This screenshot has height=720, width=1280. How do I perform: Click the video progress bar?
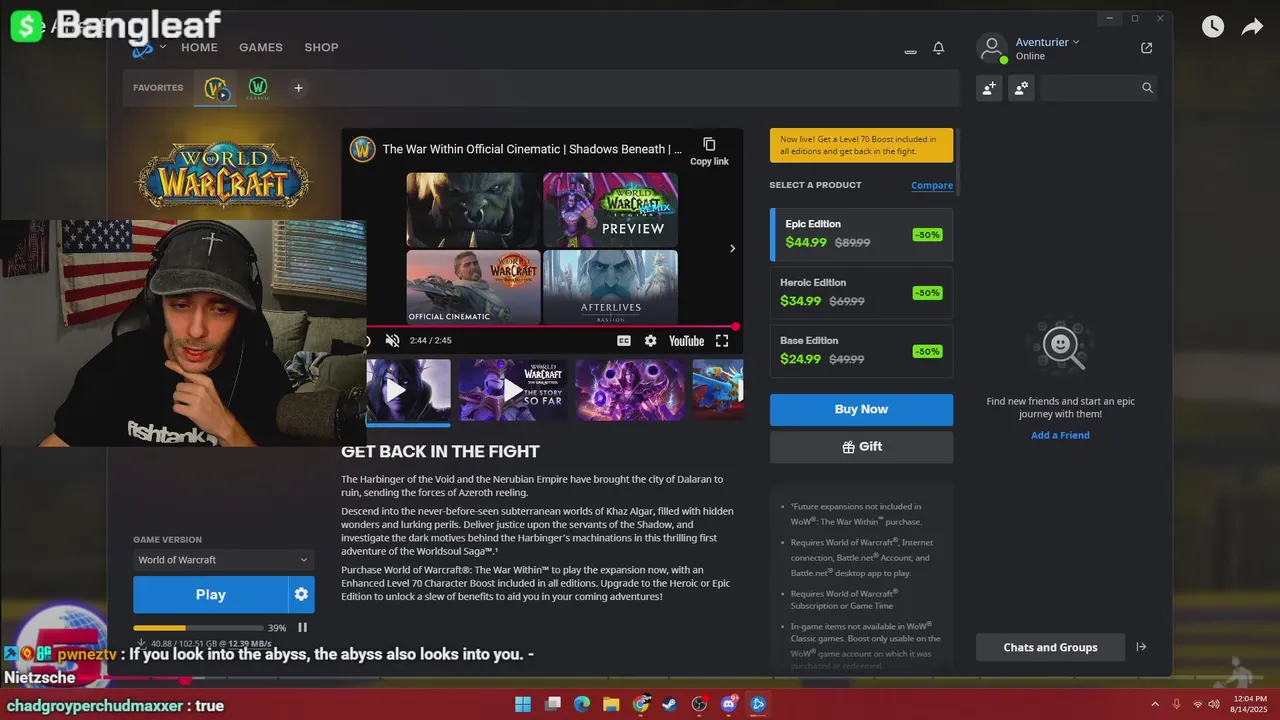(552, 327)
